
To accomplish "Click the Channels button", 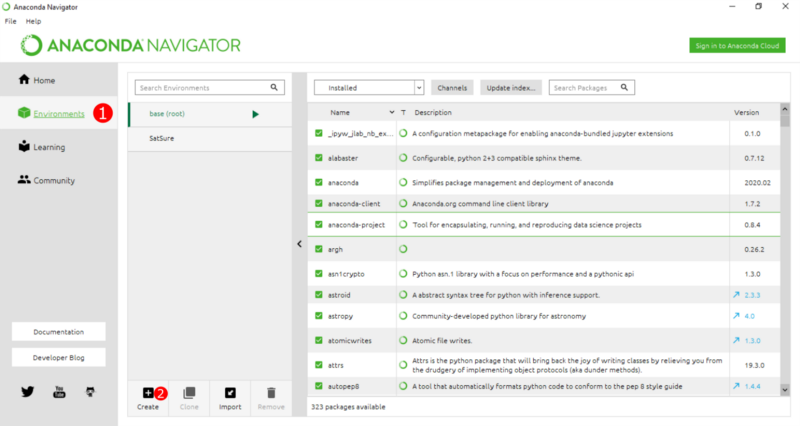I will (x=452, y=88).
